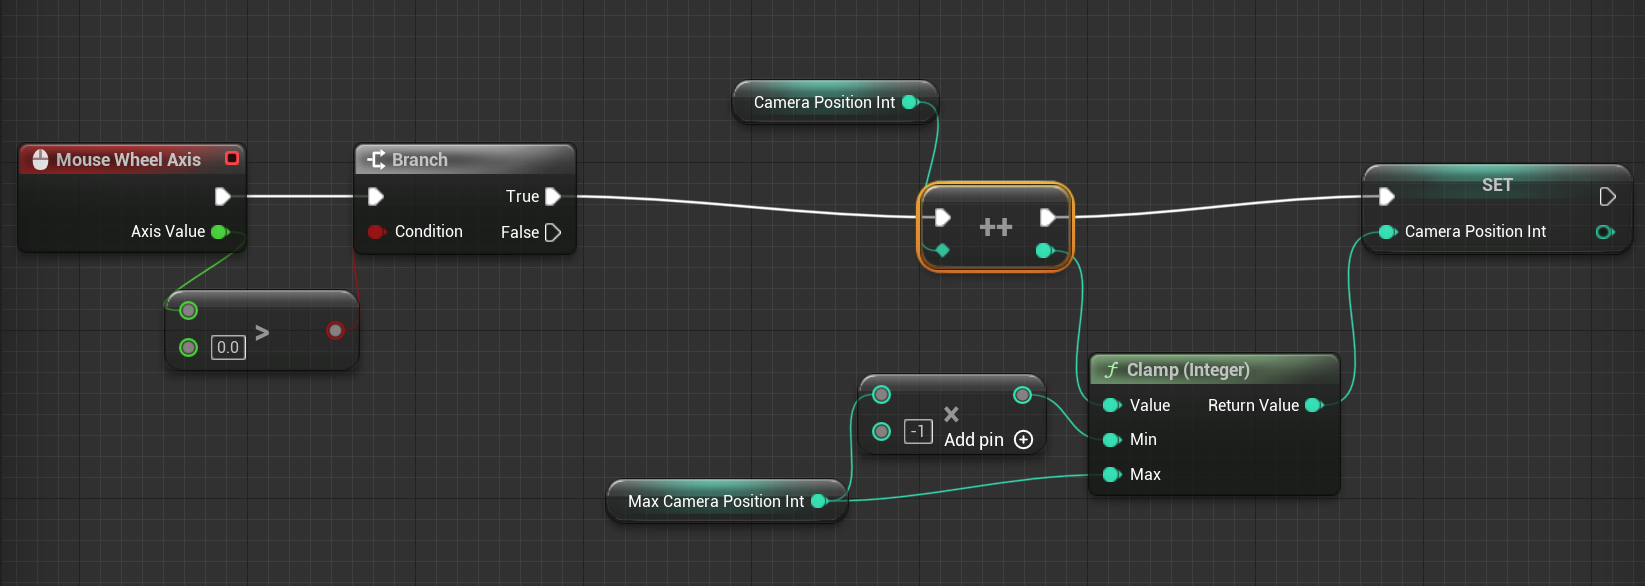Click the Branch False output pin
The height and width of the screenshot is (586, 1645).
(553, 233)
